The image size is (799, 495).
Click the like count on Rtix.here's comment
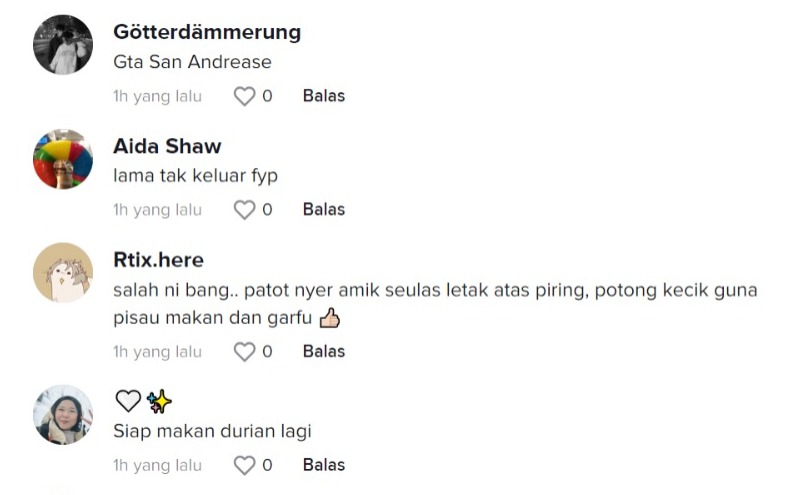click(267, 352)
